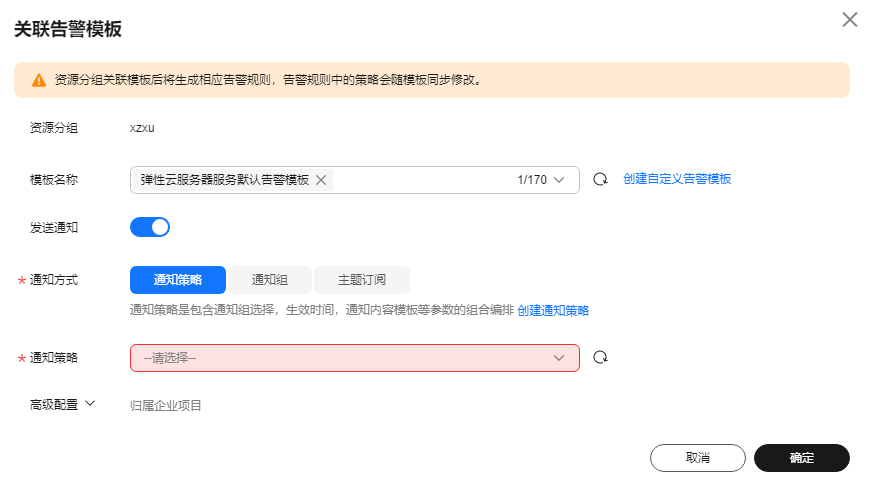The height and width of the screenshot is (489, 875).
Task: Click the 取消 button
Action: coord(698,458)
